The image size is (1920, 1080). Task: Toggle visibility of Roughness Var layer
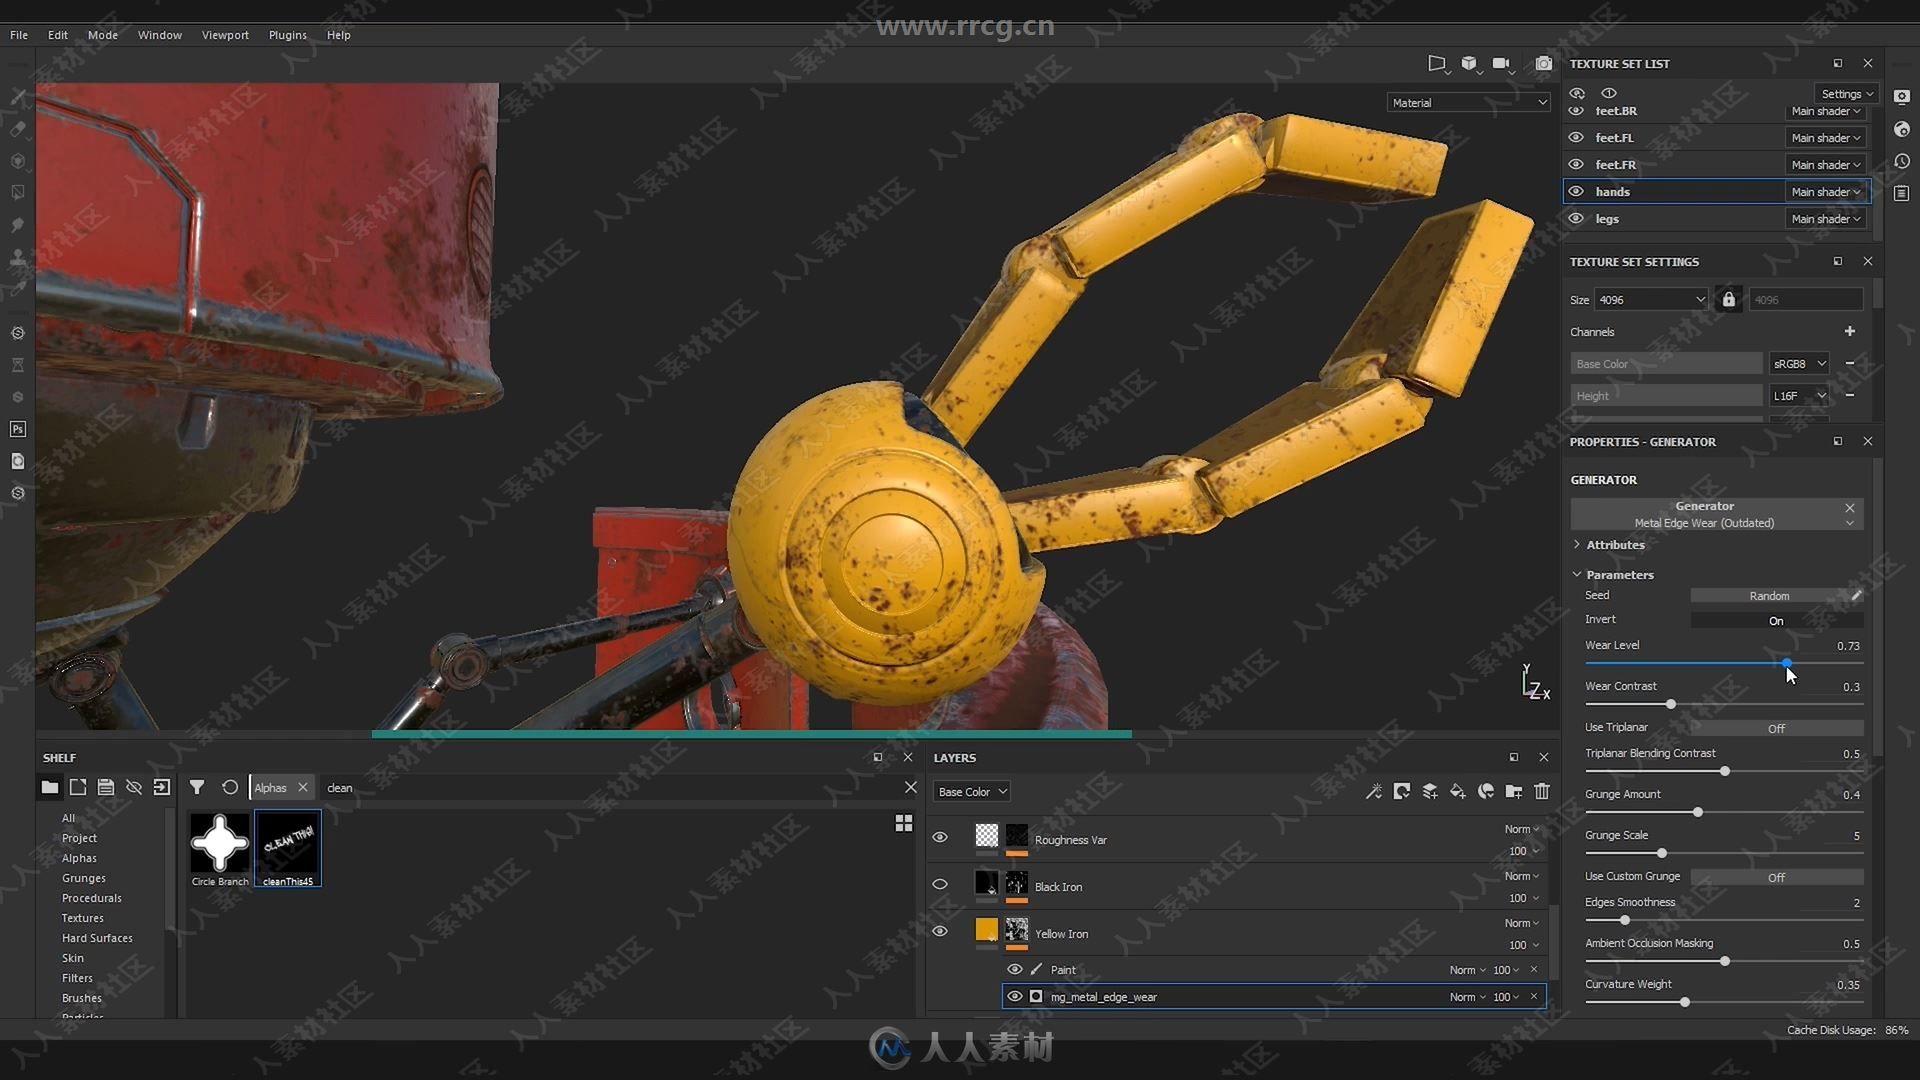tap(940, 837)
